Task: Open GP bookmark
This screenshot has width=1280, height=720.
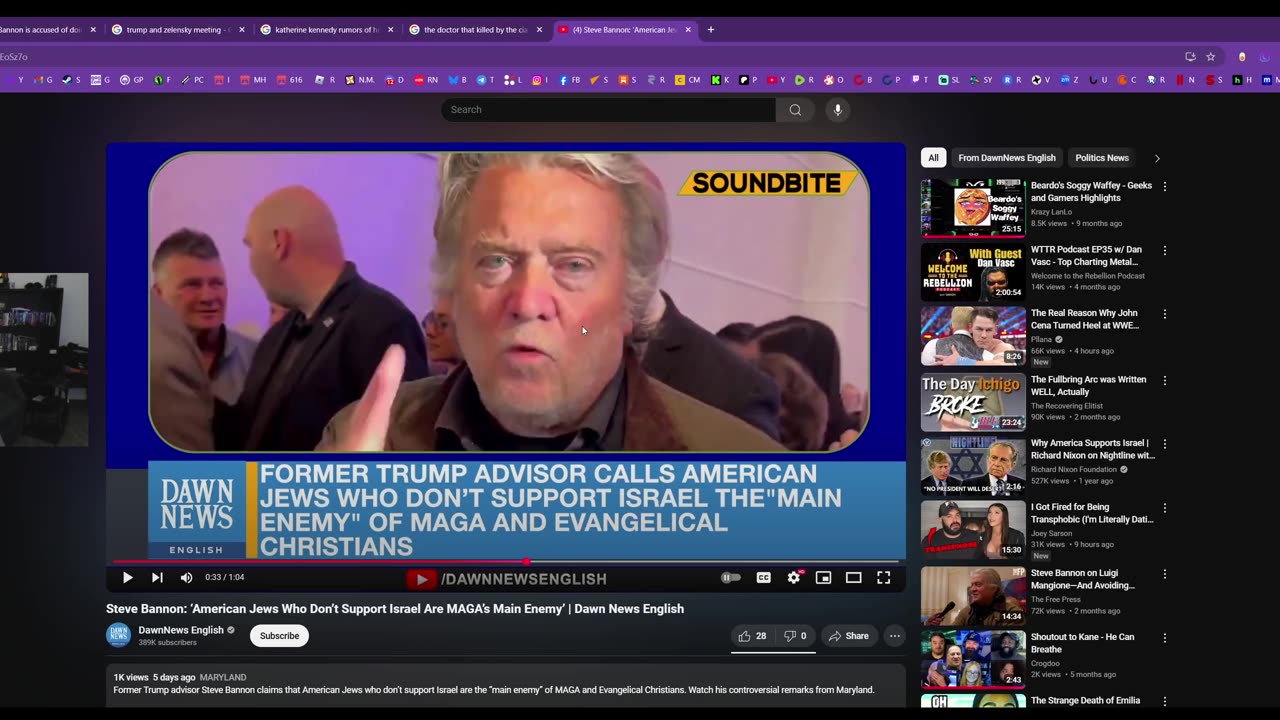Action: pos(132,80)
